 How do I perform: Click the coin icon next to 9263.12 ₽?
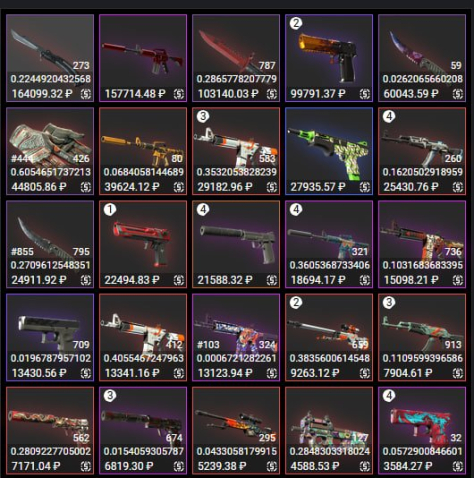(365, 373)
